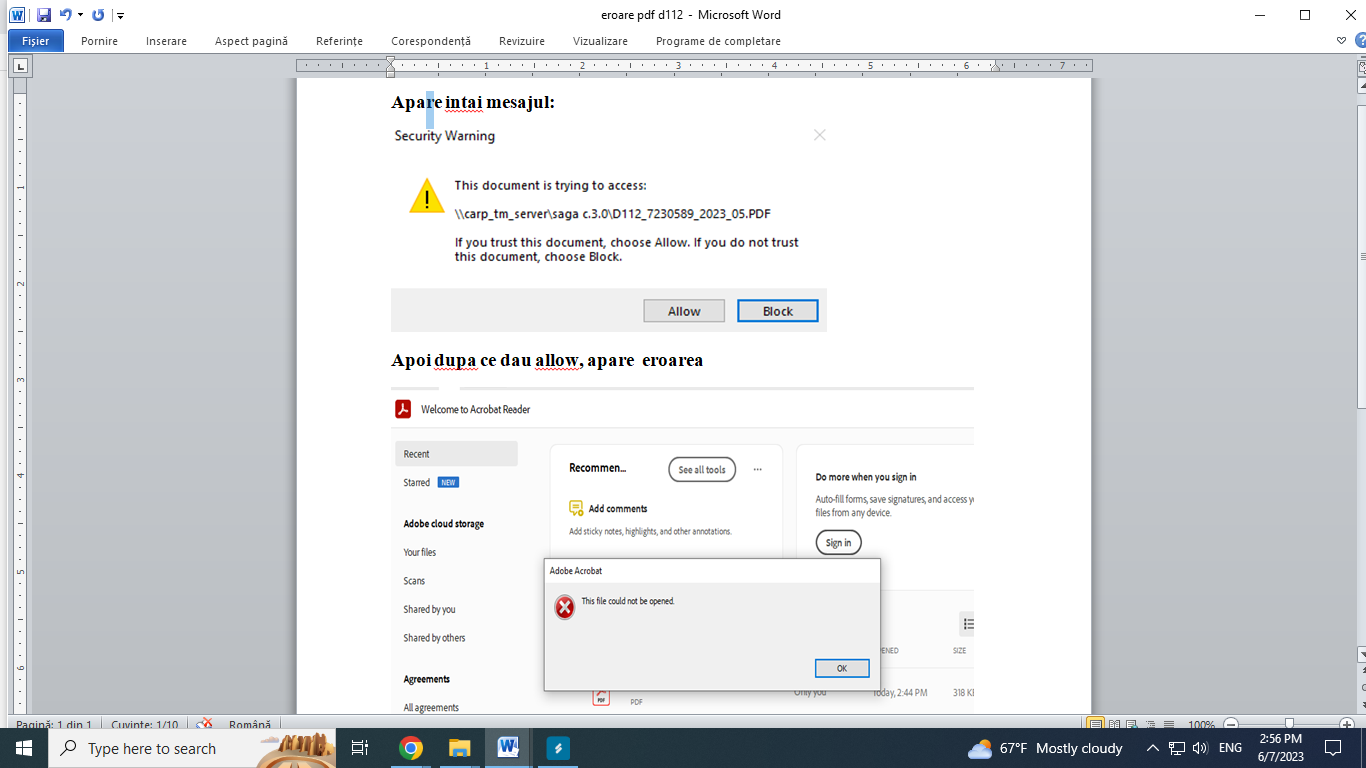The height and width of the screenshot is (768, 1366).
Task: Open the Windows Start menu
Action: coord(23,748)
